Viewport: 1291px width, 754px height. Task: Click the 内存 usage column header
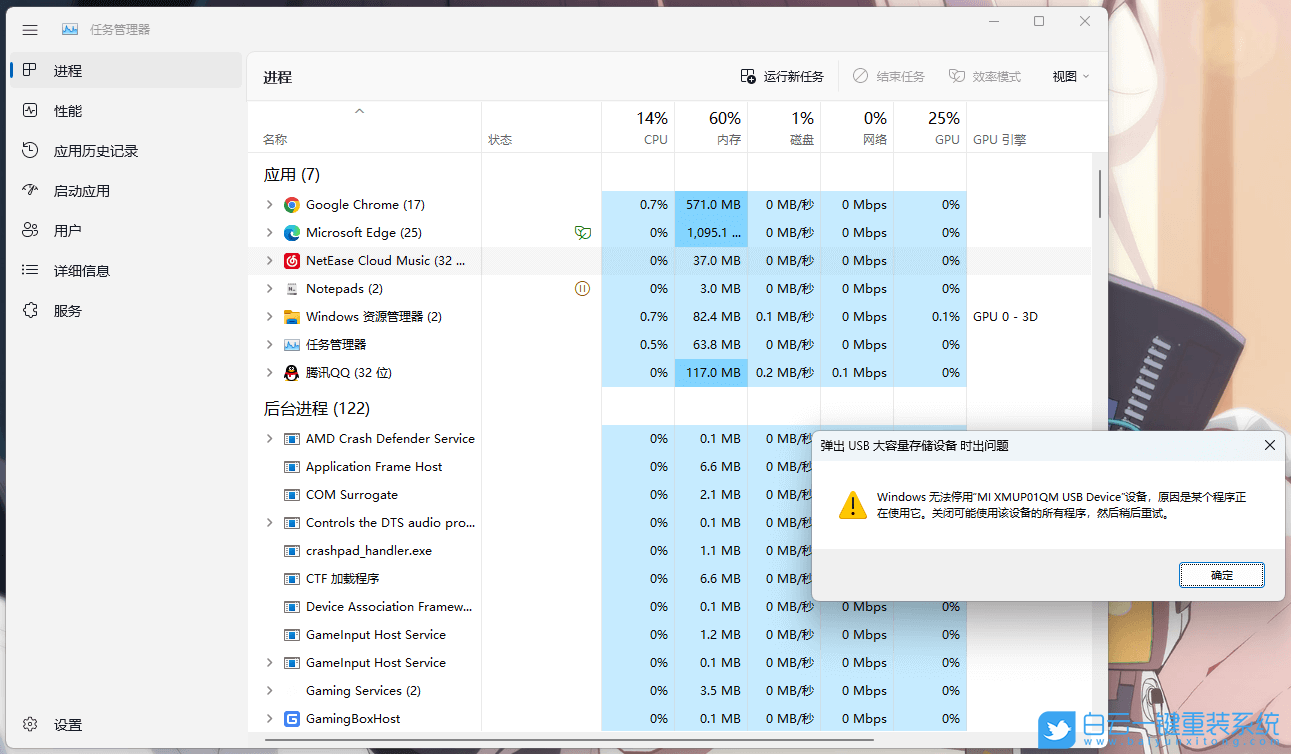pos(711,127)
